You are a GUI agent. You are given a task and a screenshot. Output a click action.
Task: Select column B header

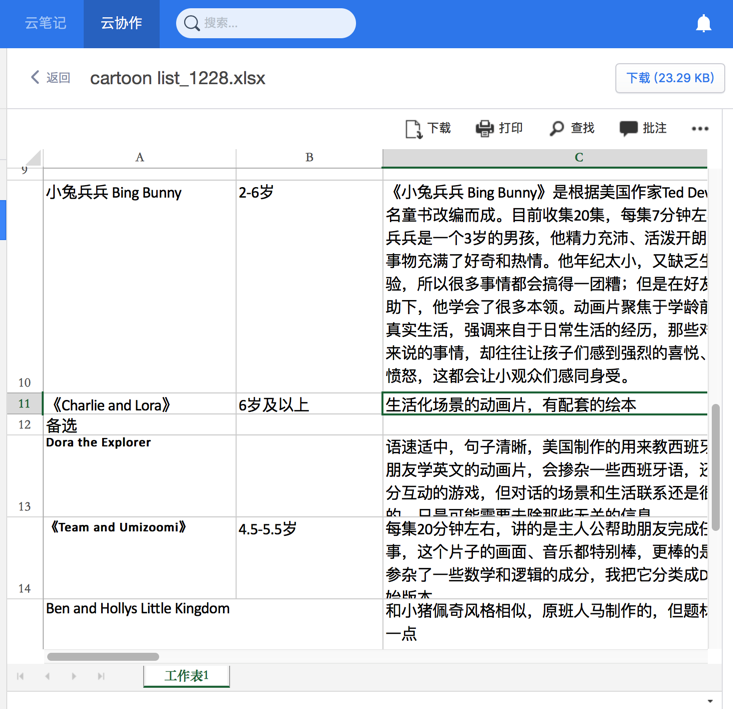tap(309, 158)
